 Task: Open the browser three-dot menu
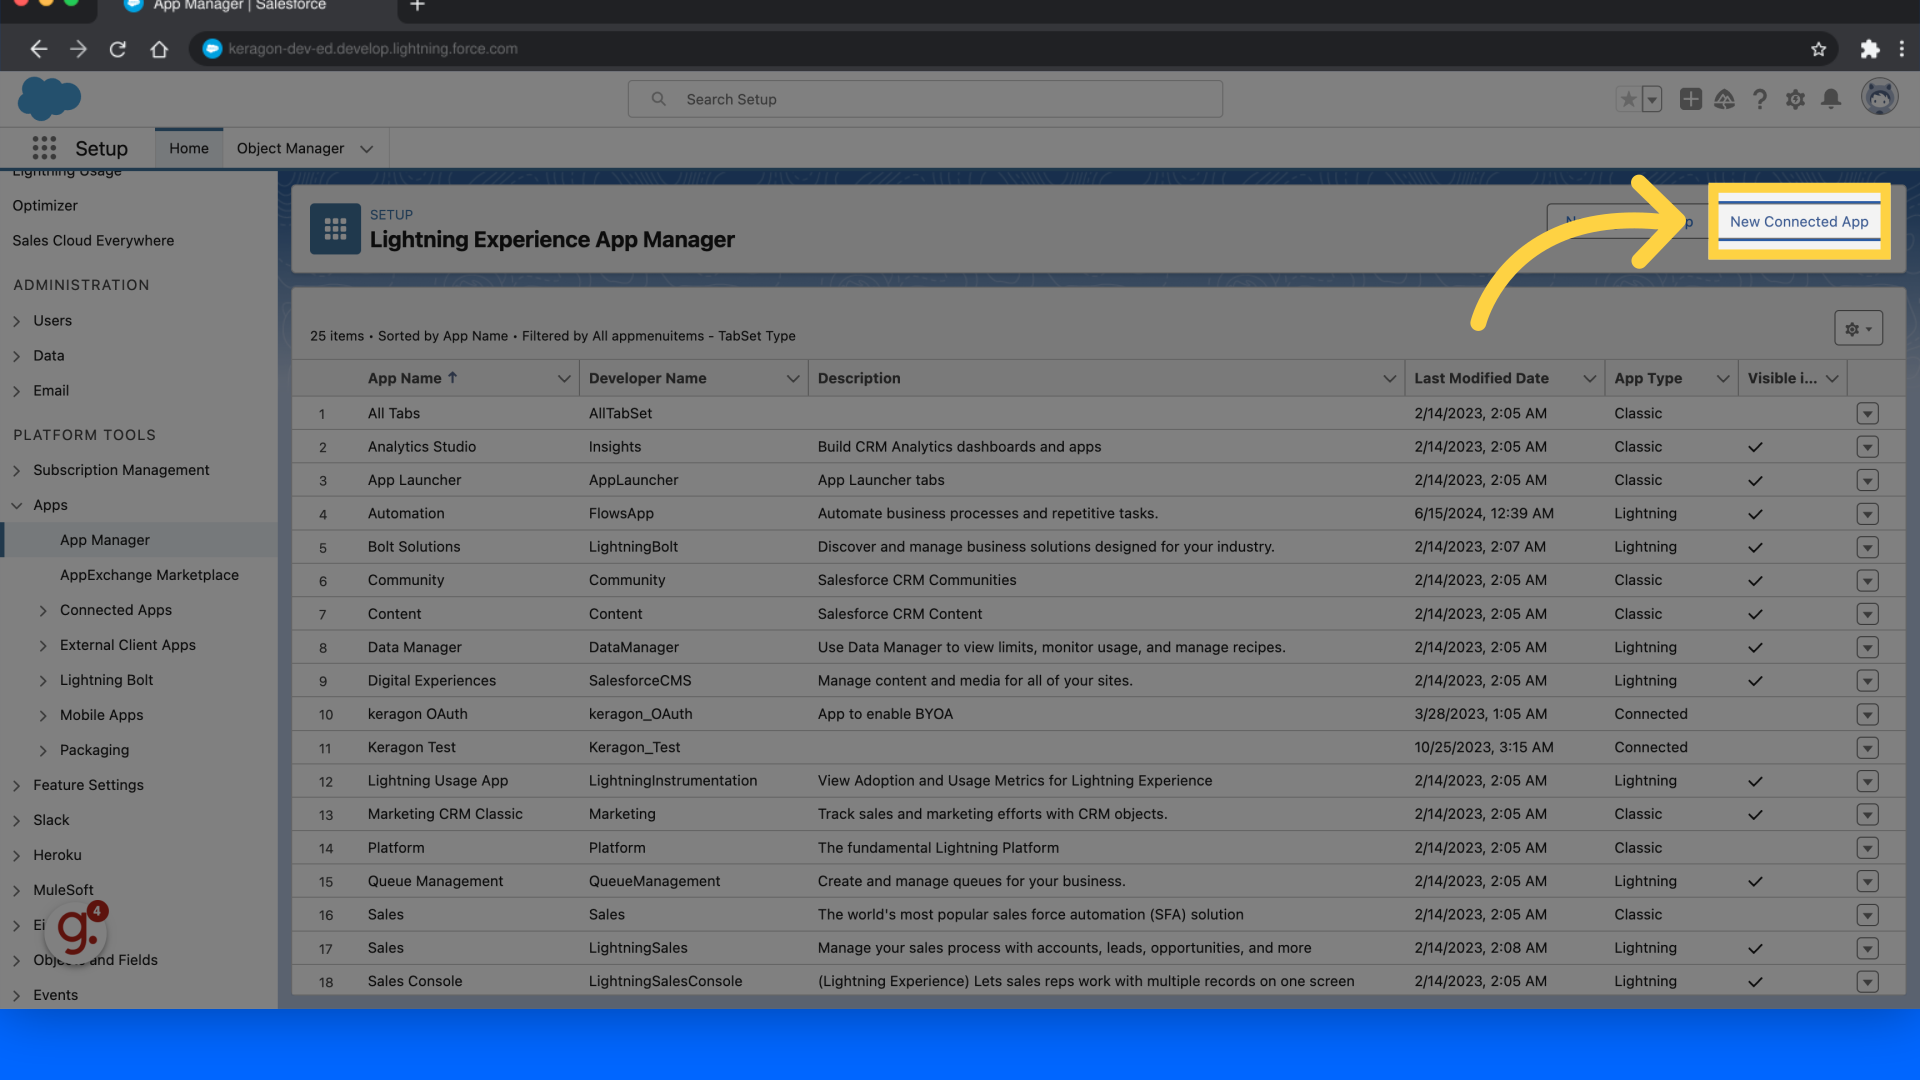(1902, 49)
